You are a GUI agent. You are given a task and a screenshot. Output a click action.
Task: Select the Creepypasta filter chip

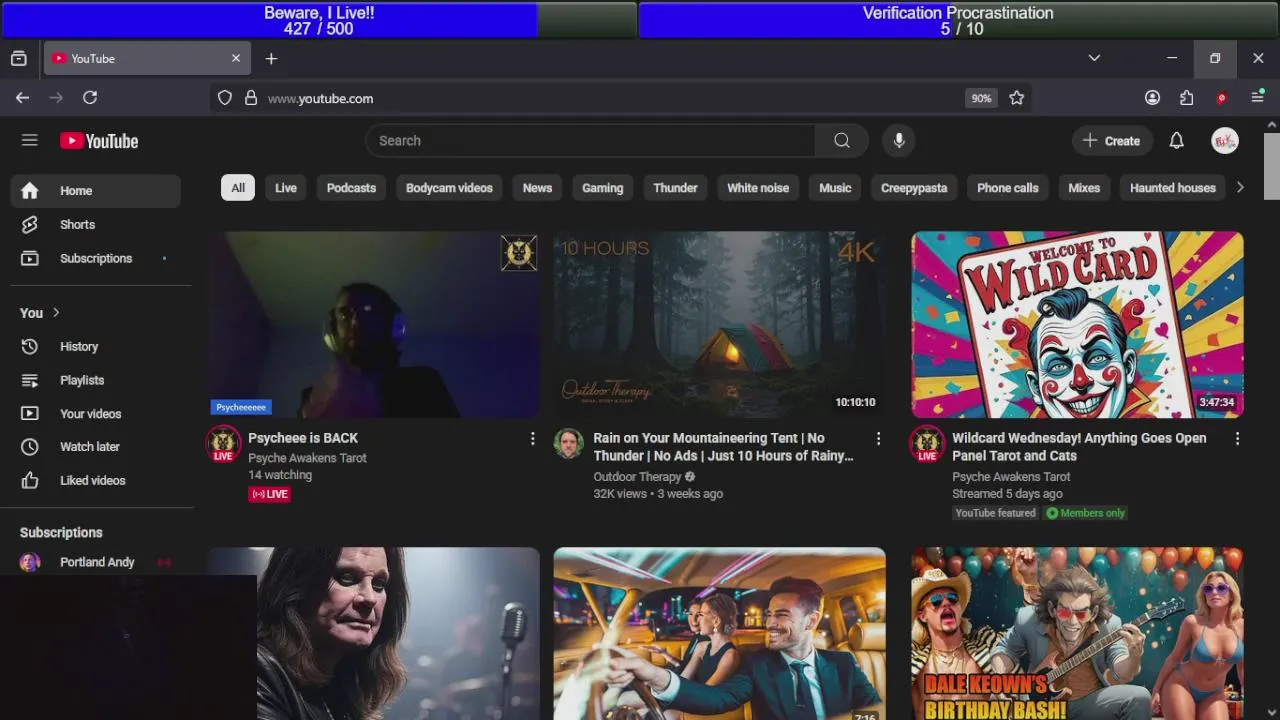tap(914, 188)
